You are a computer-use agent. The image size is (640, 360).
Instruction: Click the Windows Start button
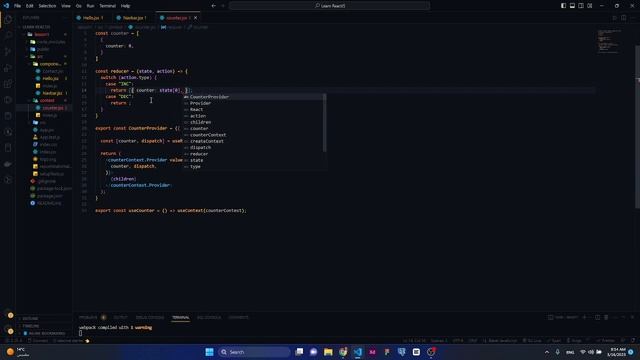(x=209, y=352)
